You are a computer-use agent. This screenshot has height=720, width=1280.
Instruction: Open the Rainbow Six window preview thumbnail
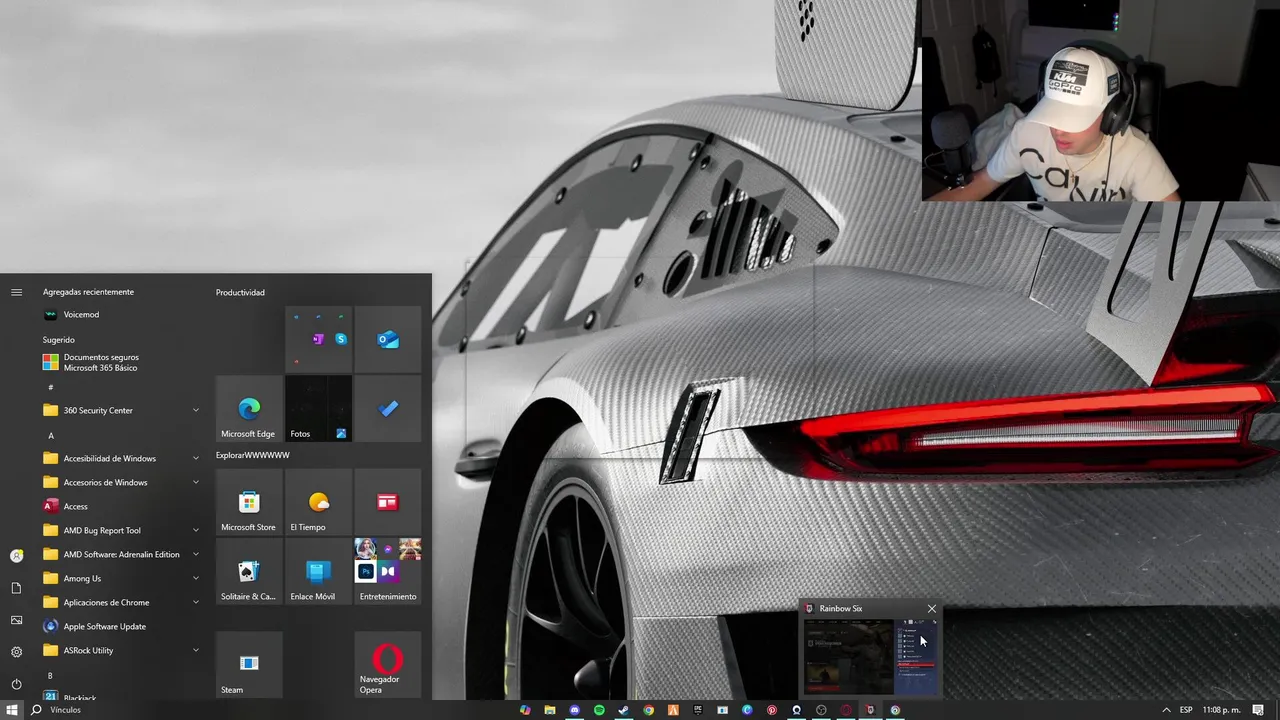point(870,656)
